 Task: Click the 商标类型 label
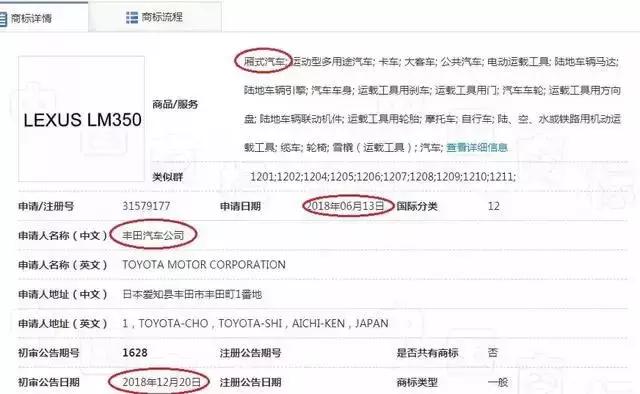(x=417, y=383)
